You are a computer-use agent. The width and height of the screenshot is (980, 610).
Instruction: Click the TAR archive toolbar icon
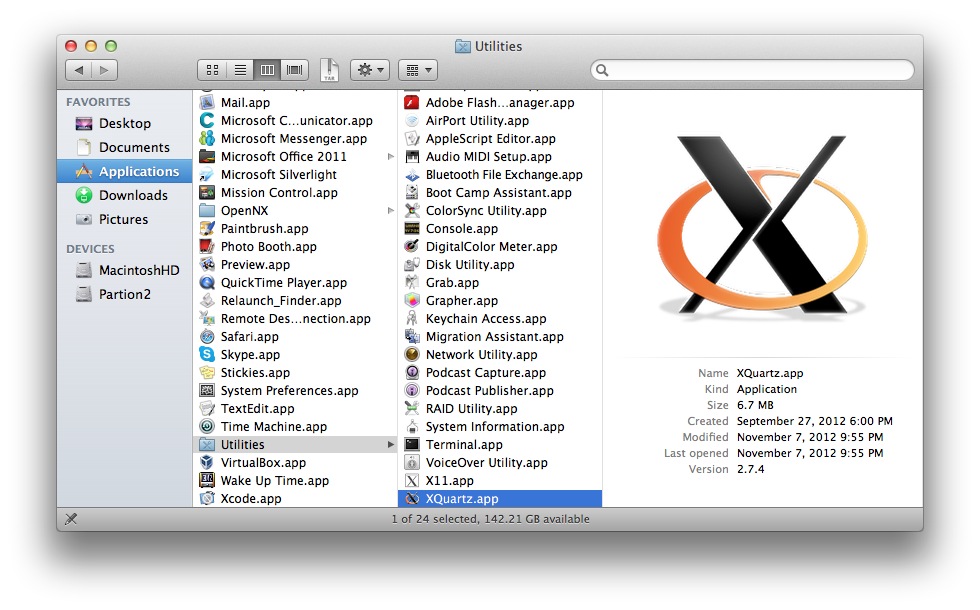pyautogui.click(x=329, y=70)
